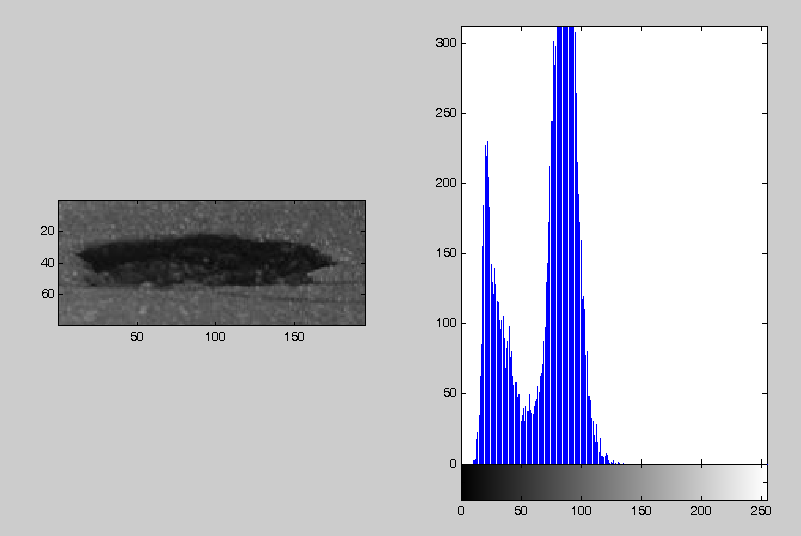801x536 pixels.
Task: Click image x-axis label "50"
Action: point(137,337)
